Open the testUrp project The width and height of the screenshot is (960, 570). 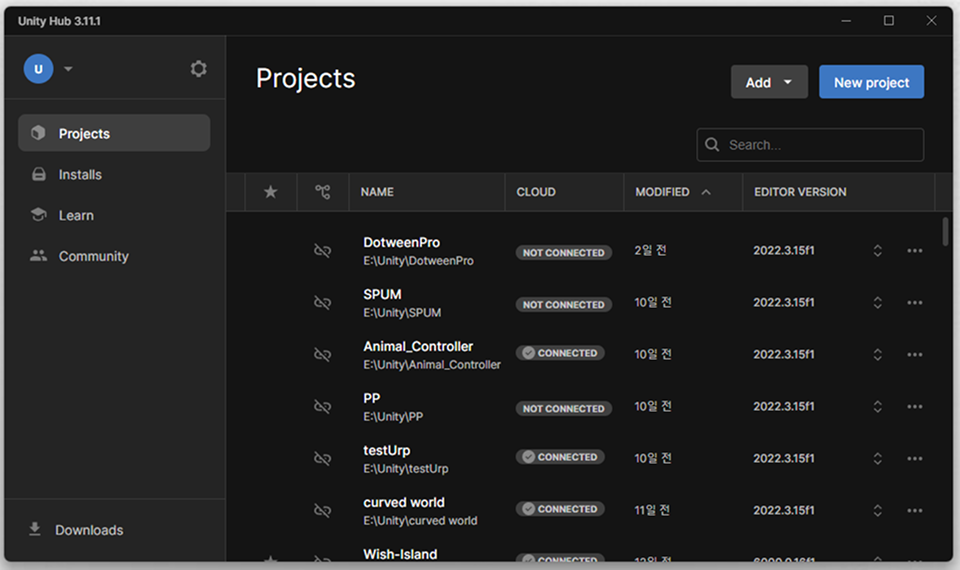tap(387, 451)
